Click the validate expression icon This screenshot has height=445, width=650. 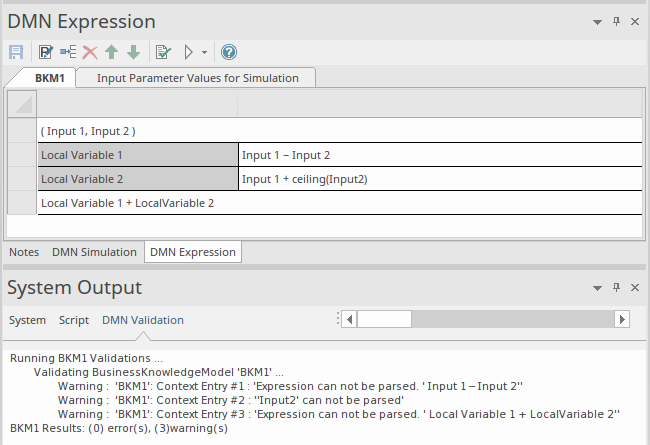click(x=163, y=52)
